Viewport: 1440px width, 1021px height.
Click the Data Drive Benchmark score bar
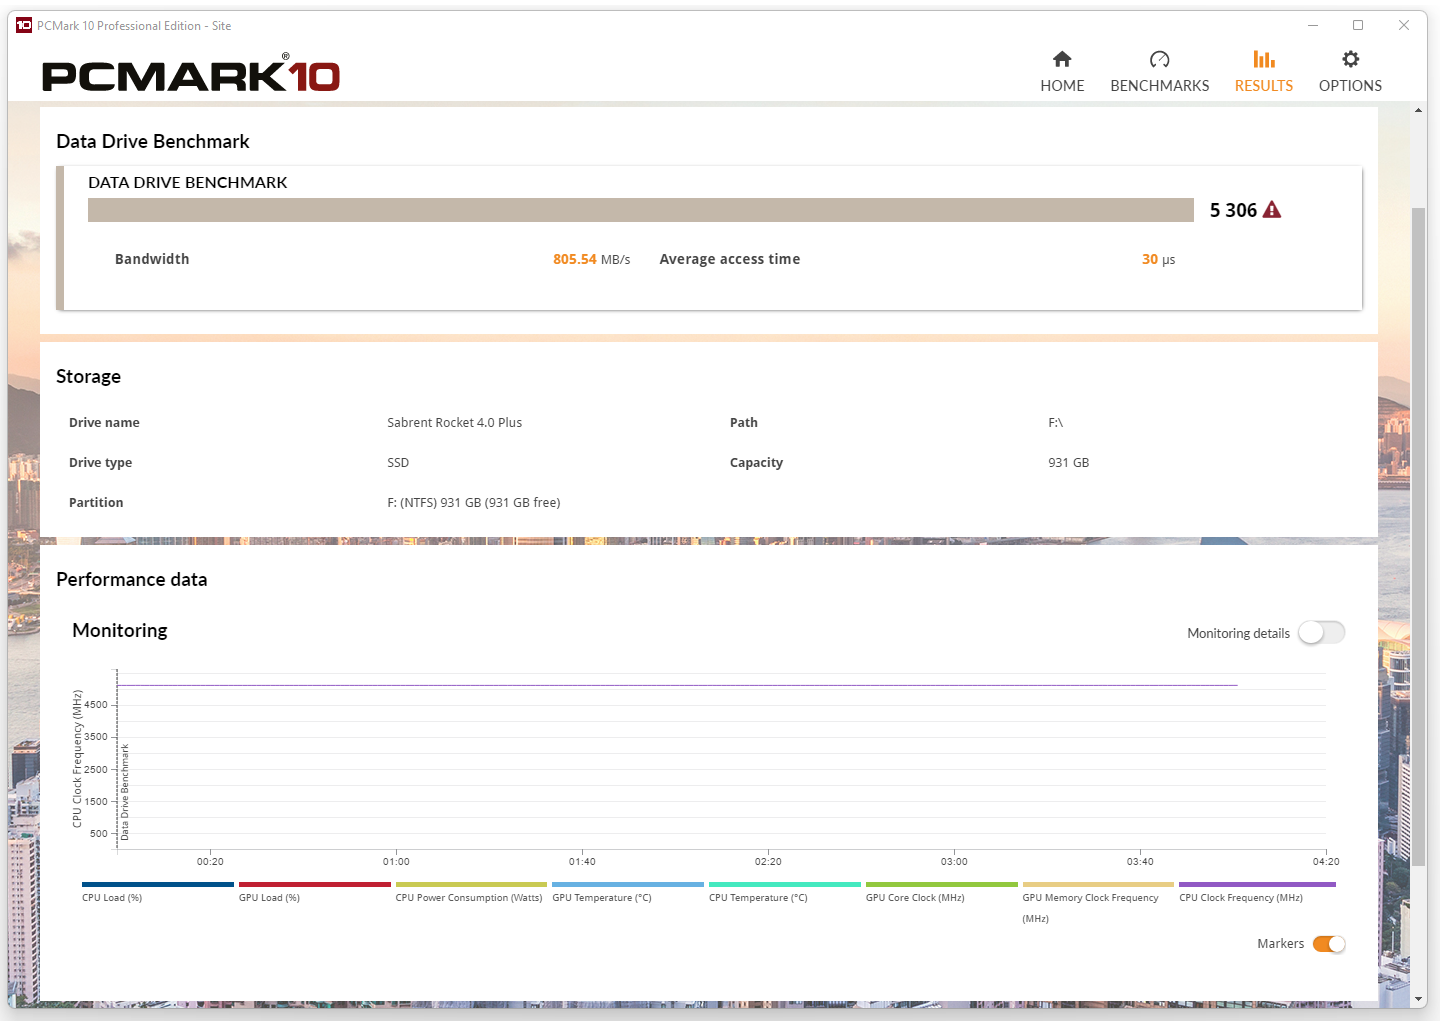click(x=641, y=210)
